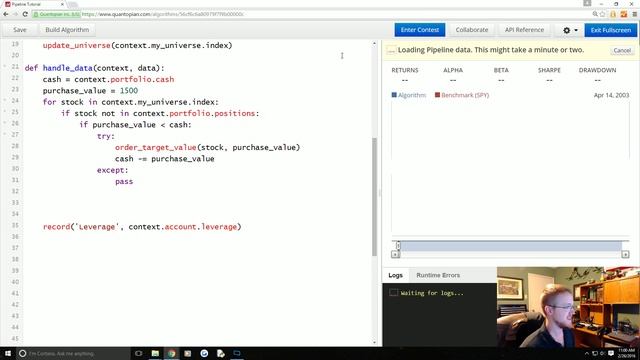Screen dimensions: 640x360
Task: Open a new browser tab
Action: coord(73,4)
